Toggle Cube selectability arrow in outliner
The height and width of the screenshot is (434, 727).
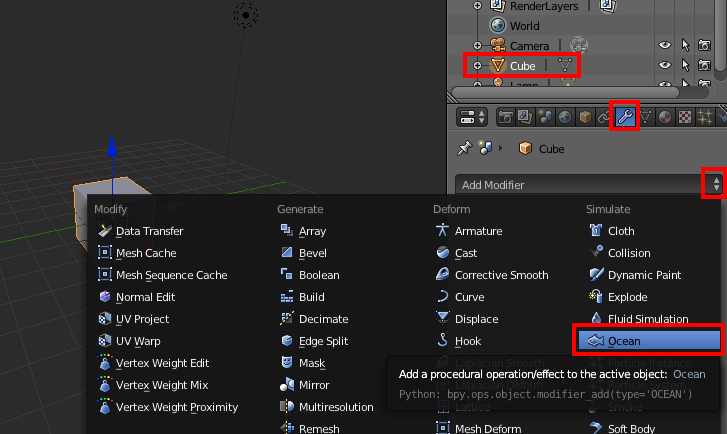tap(685, 65)
